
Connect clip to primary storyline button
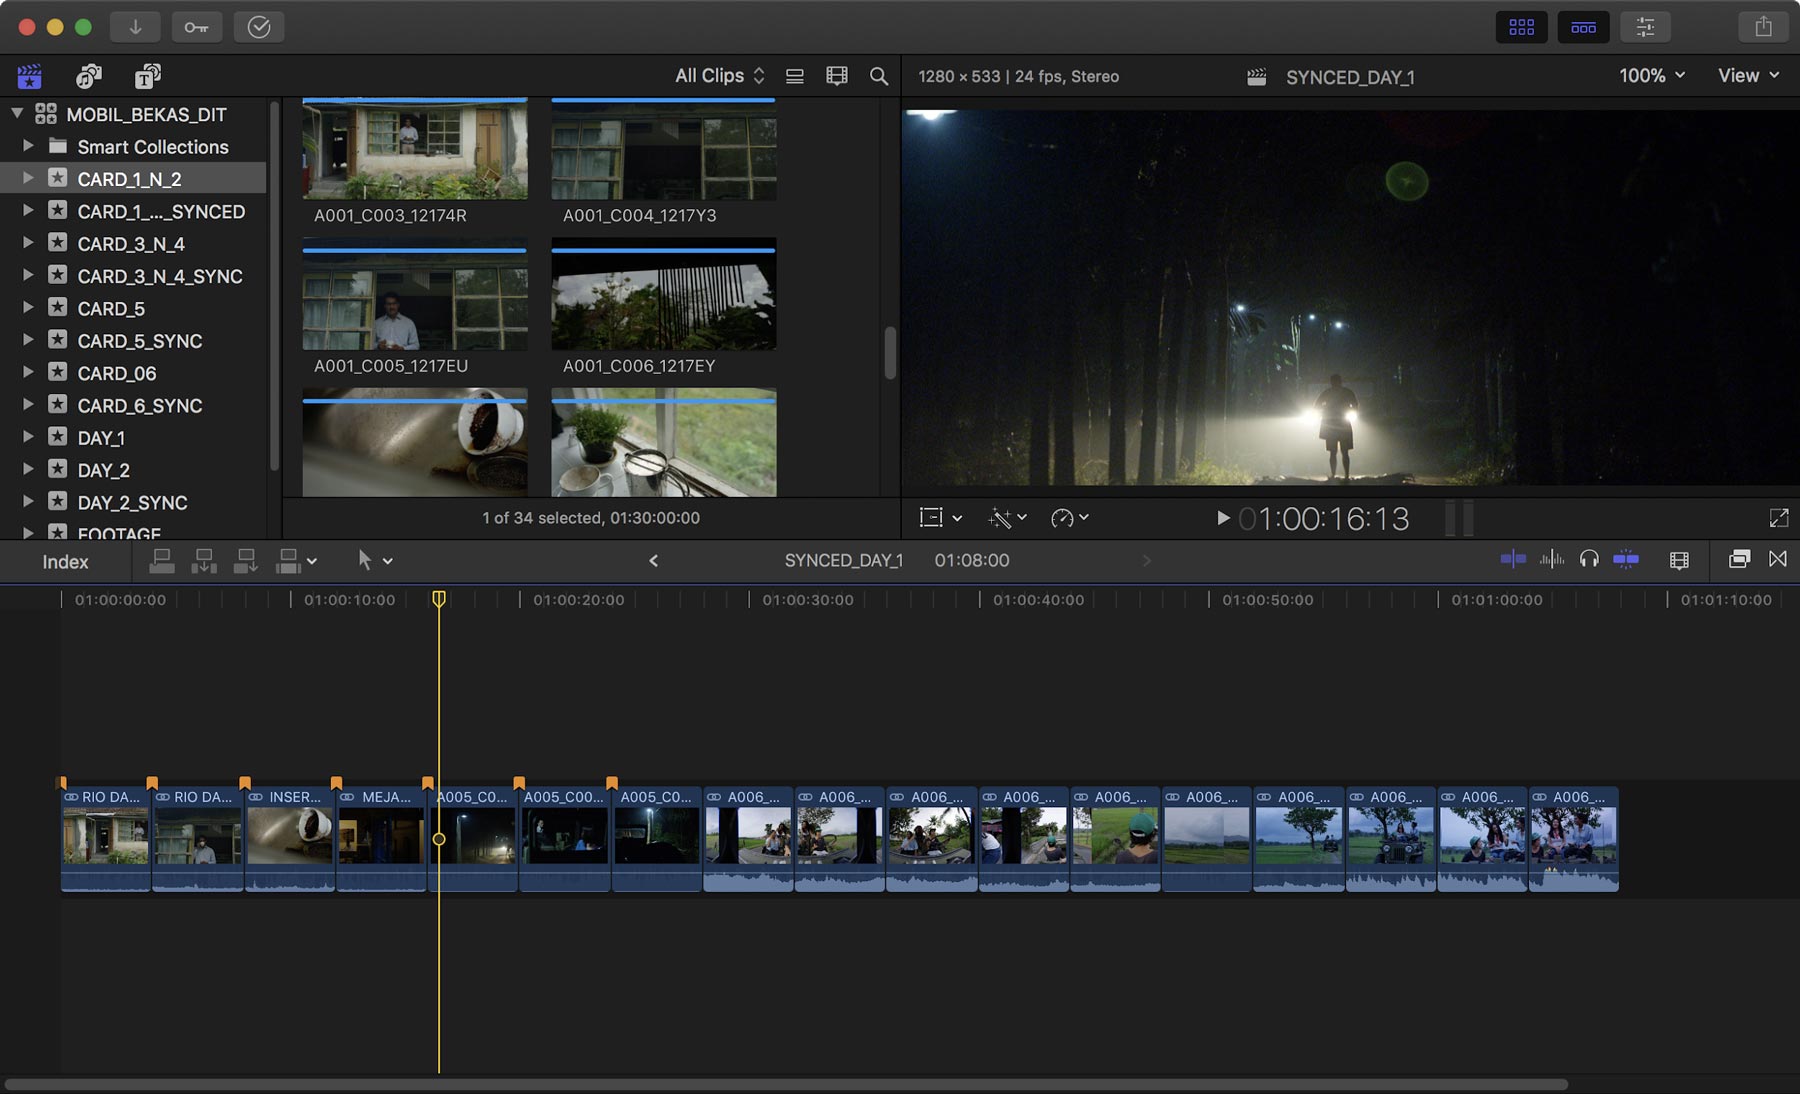(x=162, y=561)
